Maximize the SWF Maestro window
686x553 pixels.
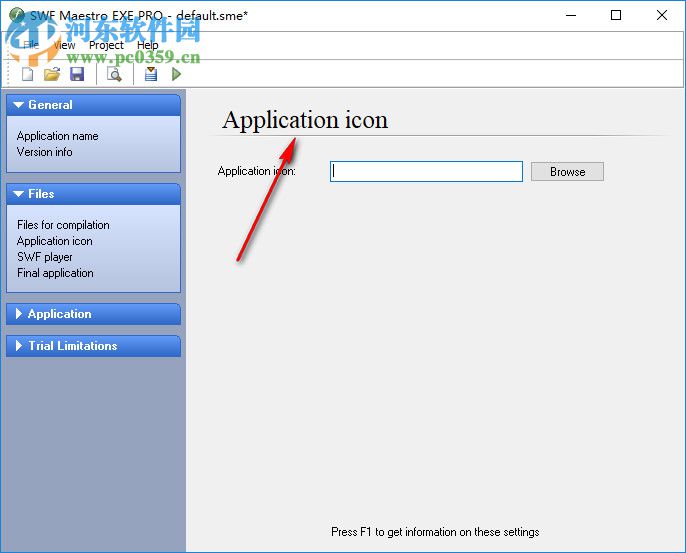tap(616, 15)
